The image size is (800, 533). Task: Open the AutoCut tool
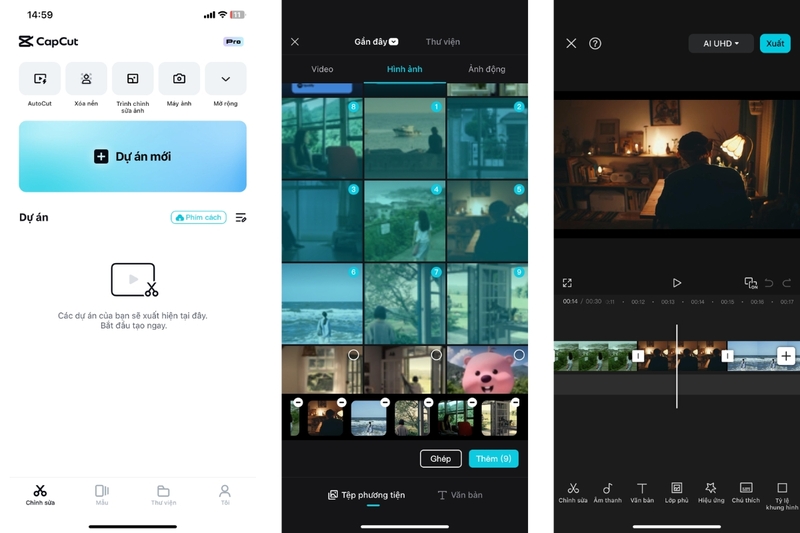tap(40, 79)
